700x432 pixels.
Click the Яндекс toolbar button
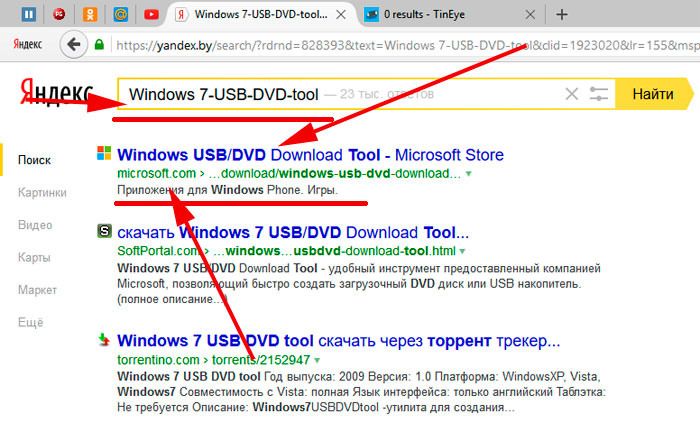(28, 44)
